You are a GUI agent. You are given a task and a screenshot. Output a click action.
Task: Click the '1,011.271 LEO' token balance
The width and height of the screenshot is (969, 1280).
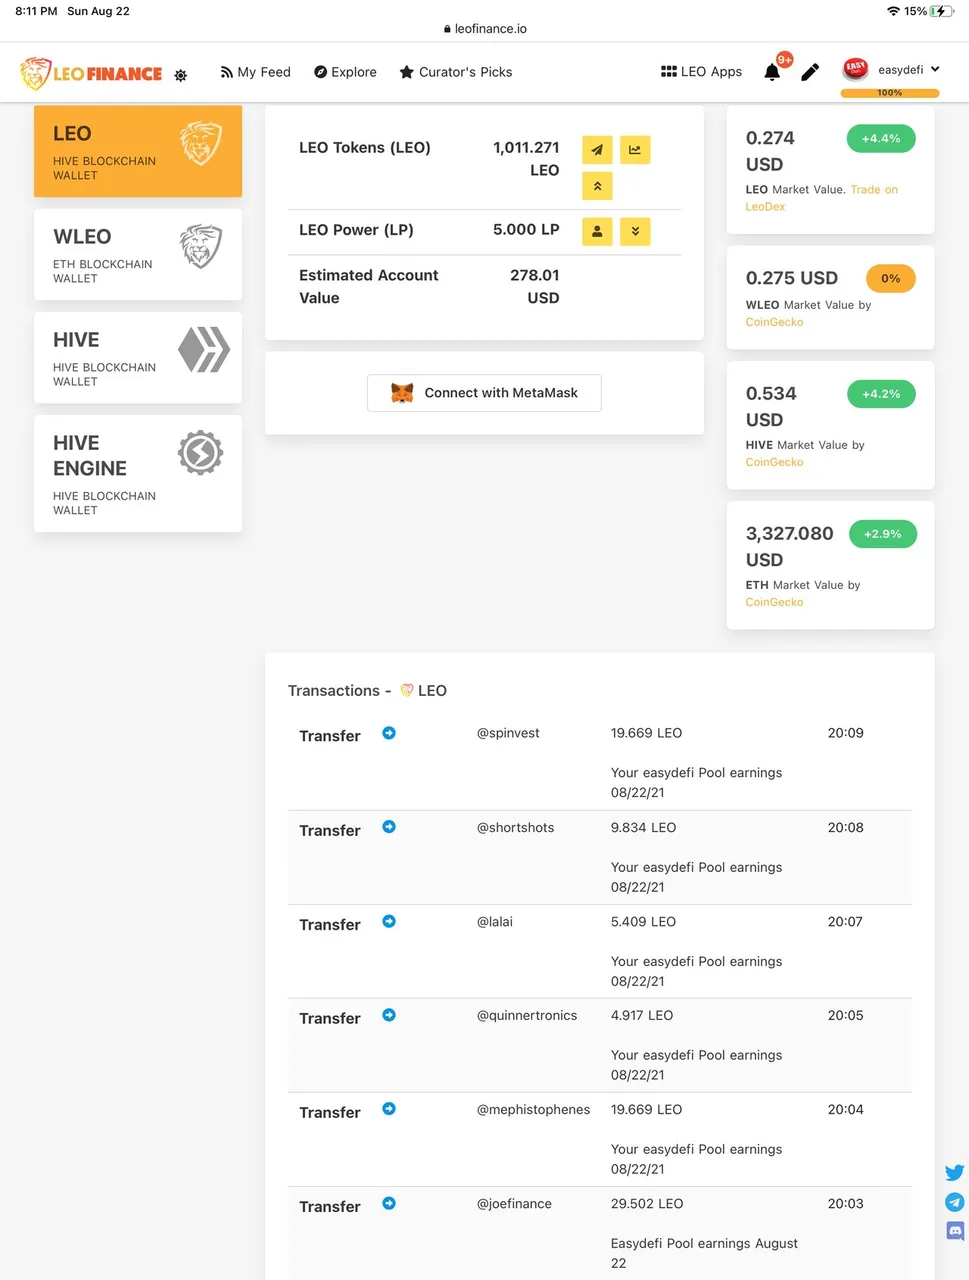(x=526, y=159)
